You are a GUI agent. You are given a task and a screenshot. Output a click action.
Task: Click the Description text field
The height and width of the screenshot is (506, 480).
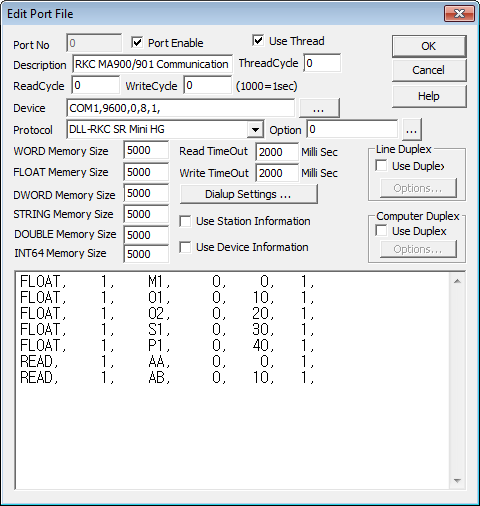152,64
